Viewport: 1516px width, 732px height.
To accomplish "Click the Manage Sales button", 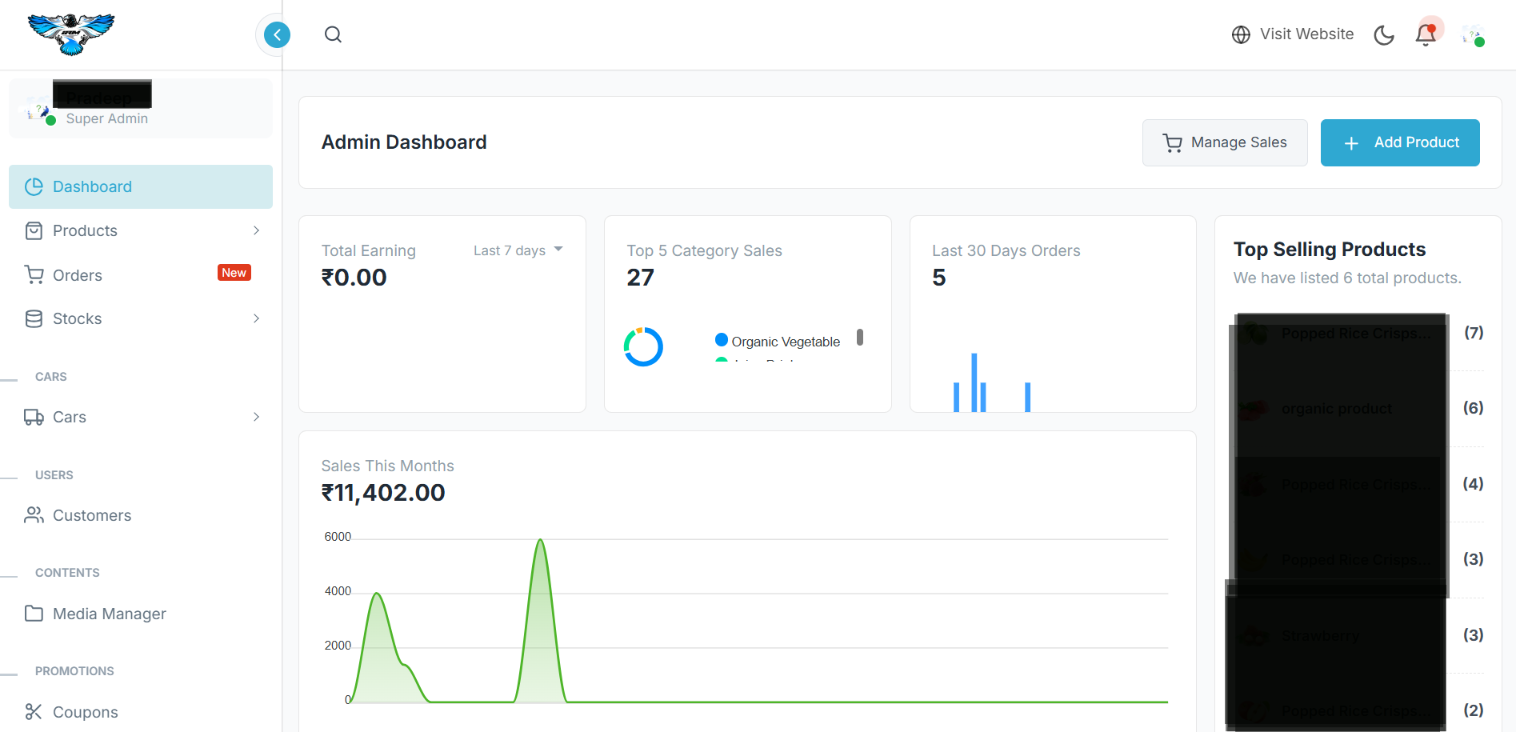I will click(x=1224, y=143).
